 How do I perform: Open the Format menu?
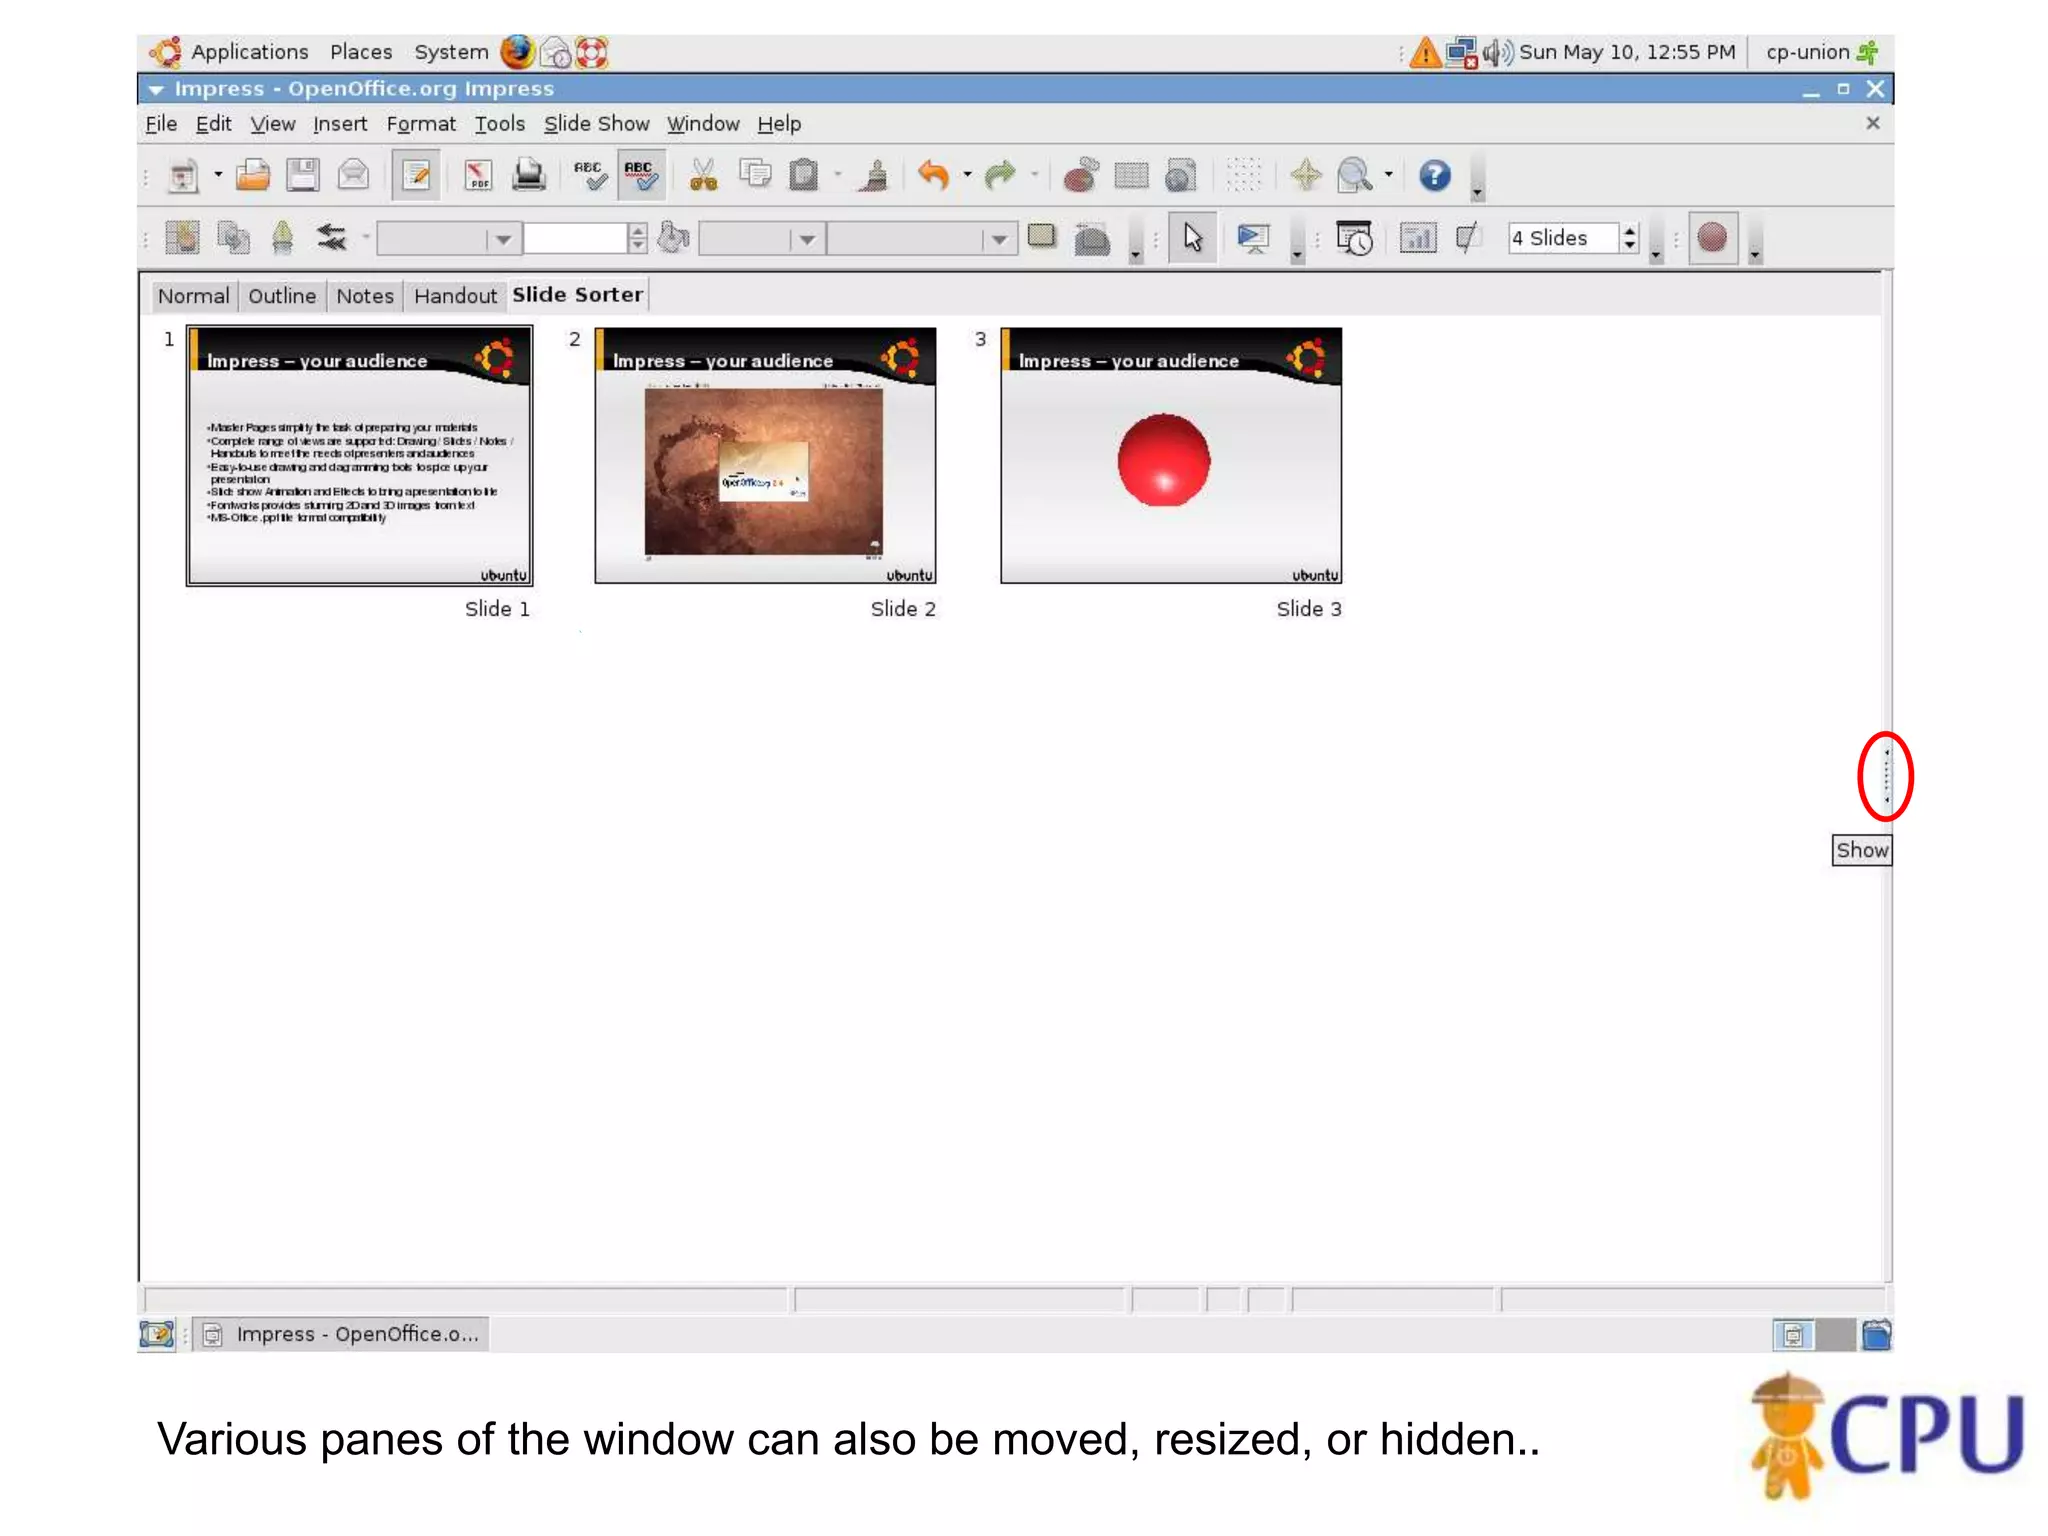point(421,124)
